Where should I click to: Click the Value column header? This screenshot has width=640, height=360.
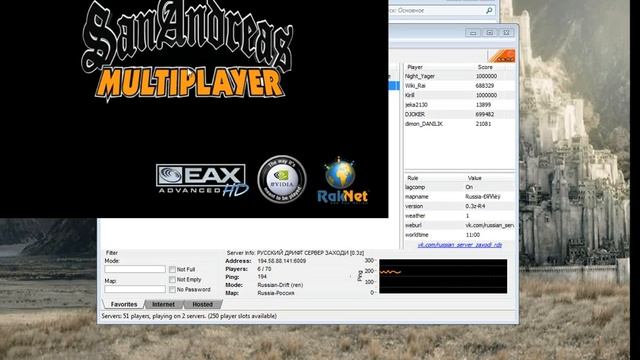pos(474,178)
